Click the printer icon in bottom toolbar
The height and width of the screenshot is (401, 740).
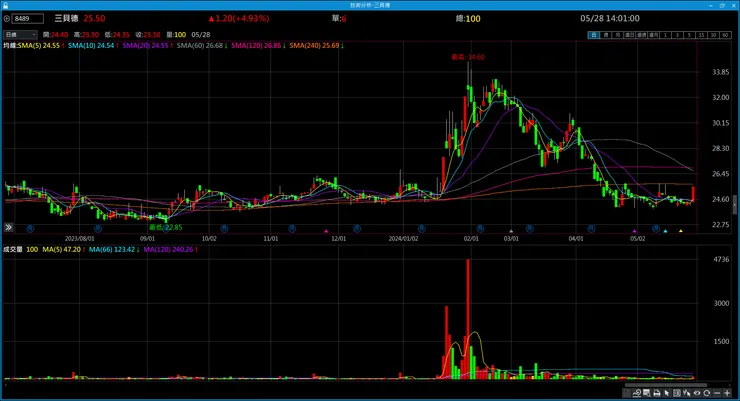(656, 393)
